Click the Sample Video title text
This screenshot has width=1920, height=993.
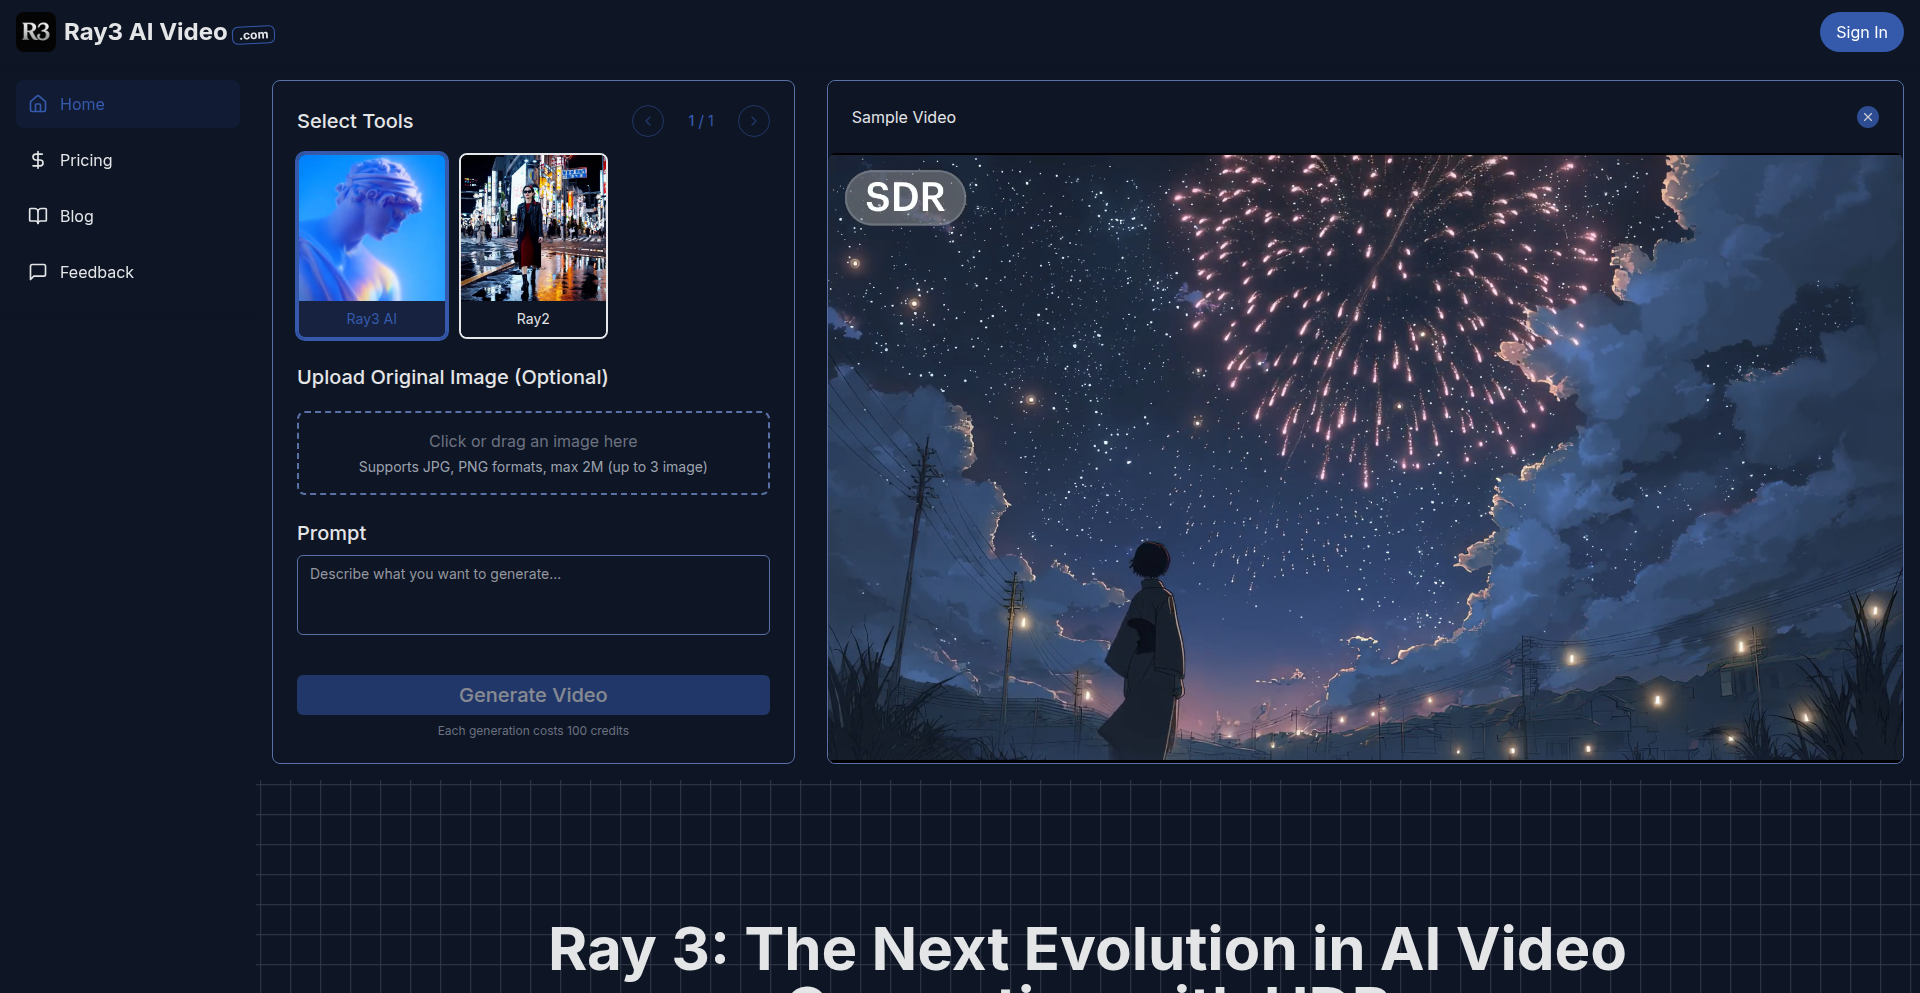(903, 117)
